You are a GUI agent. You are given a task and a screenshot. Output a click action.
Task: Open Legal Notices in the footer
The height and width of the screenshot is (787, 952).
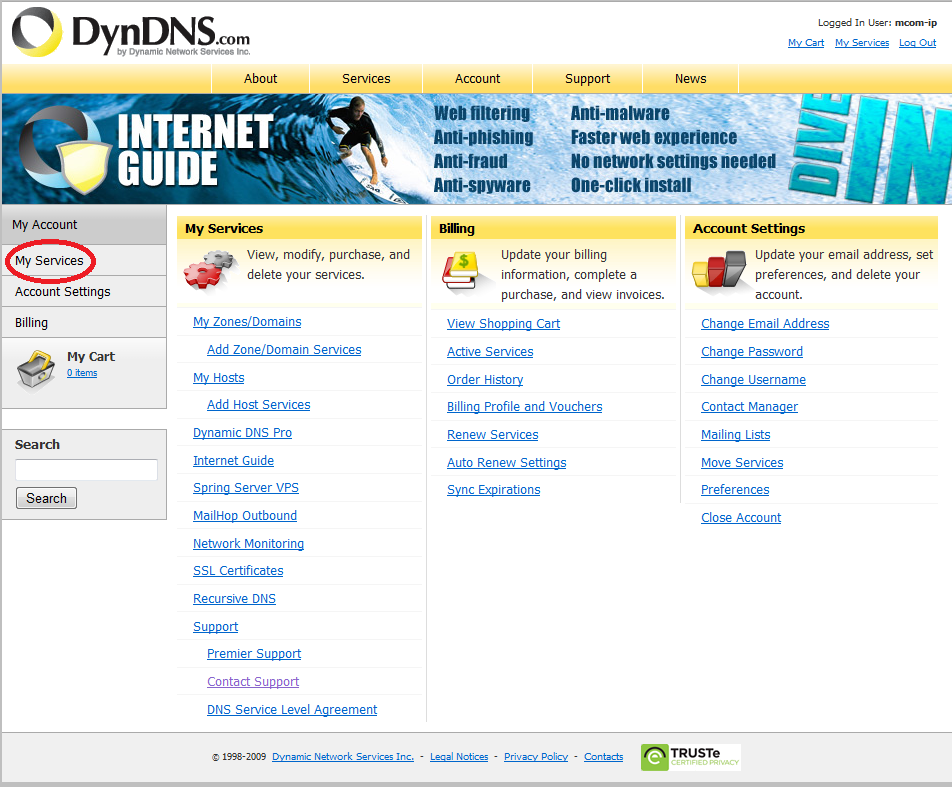(459, 757)
